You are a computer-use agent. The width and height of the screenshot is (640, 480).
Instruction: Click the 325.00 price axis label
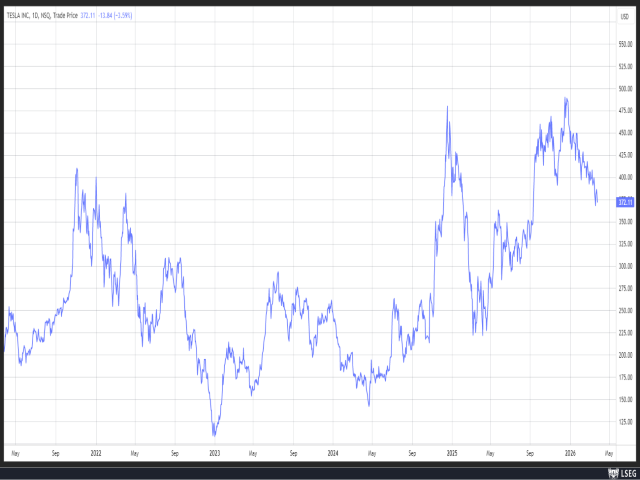click(x=626, y=244)
